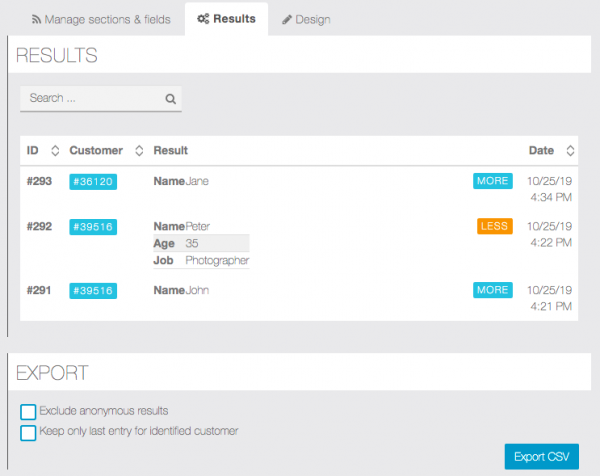Sort results by Date column arrows
Image resolution: width=600 pixels, height=476 pixels.
coord(570,151)
